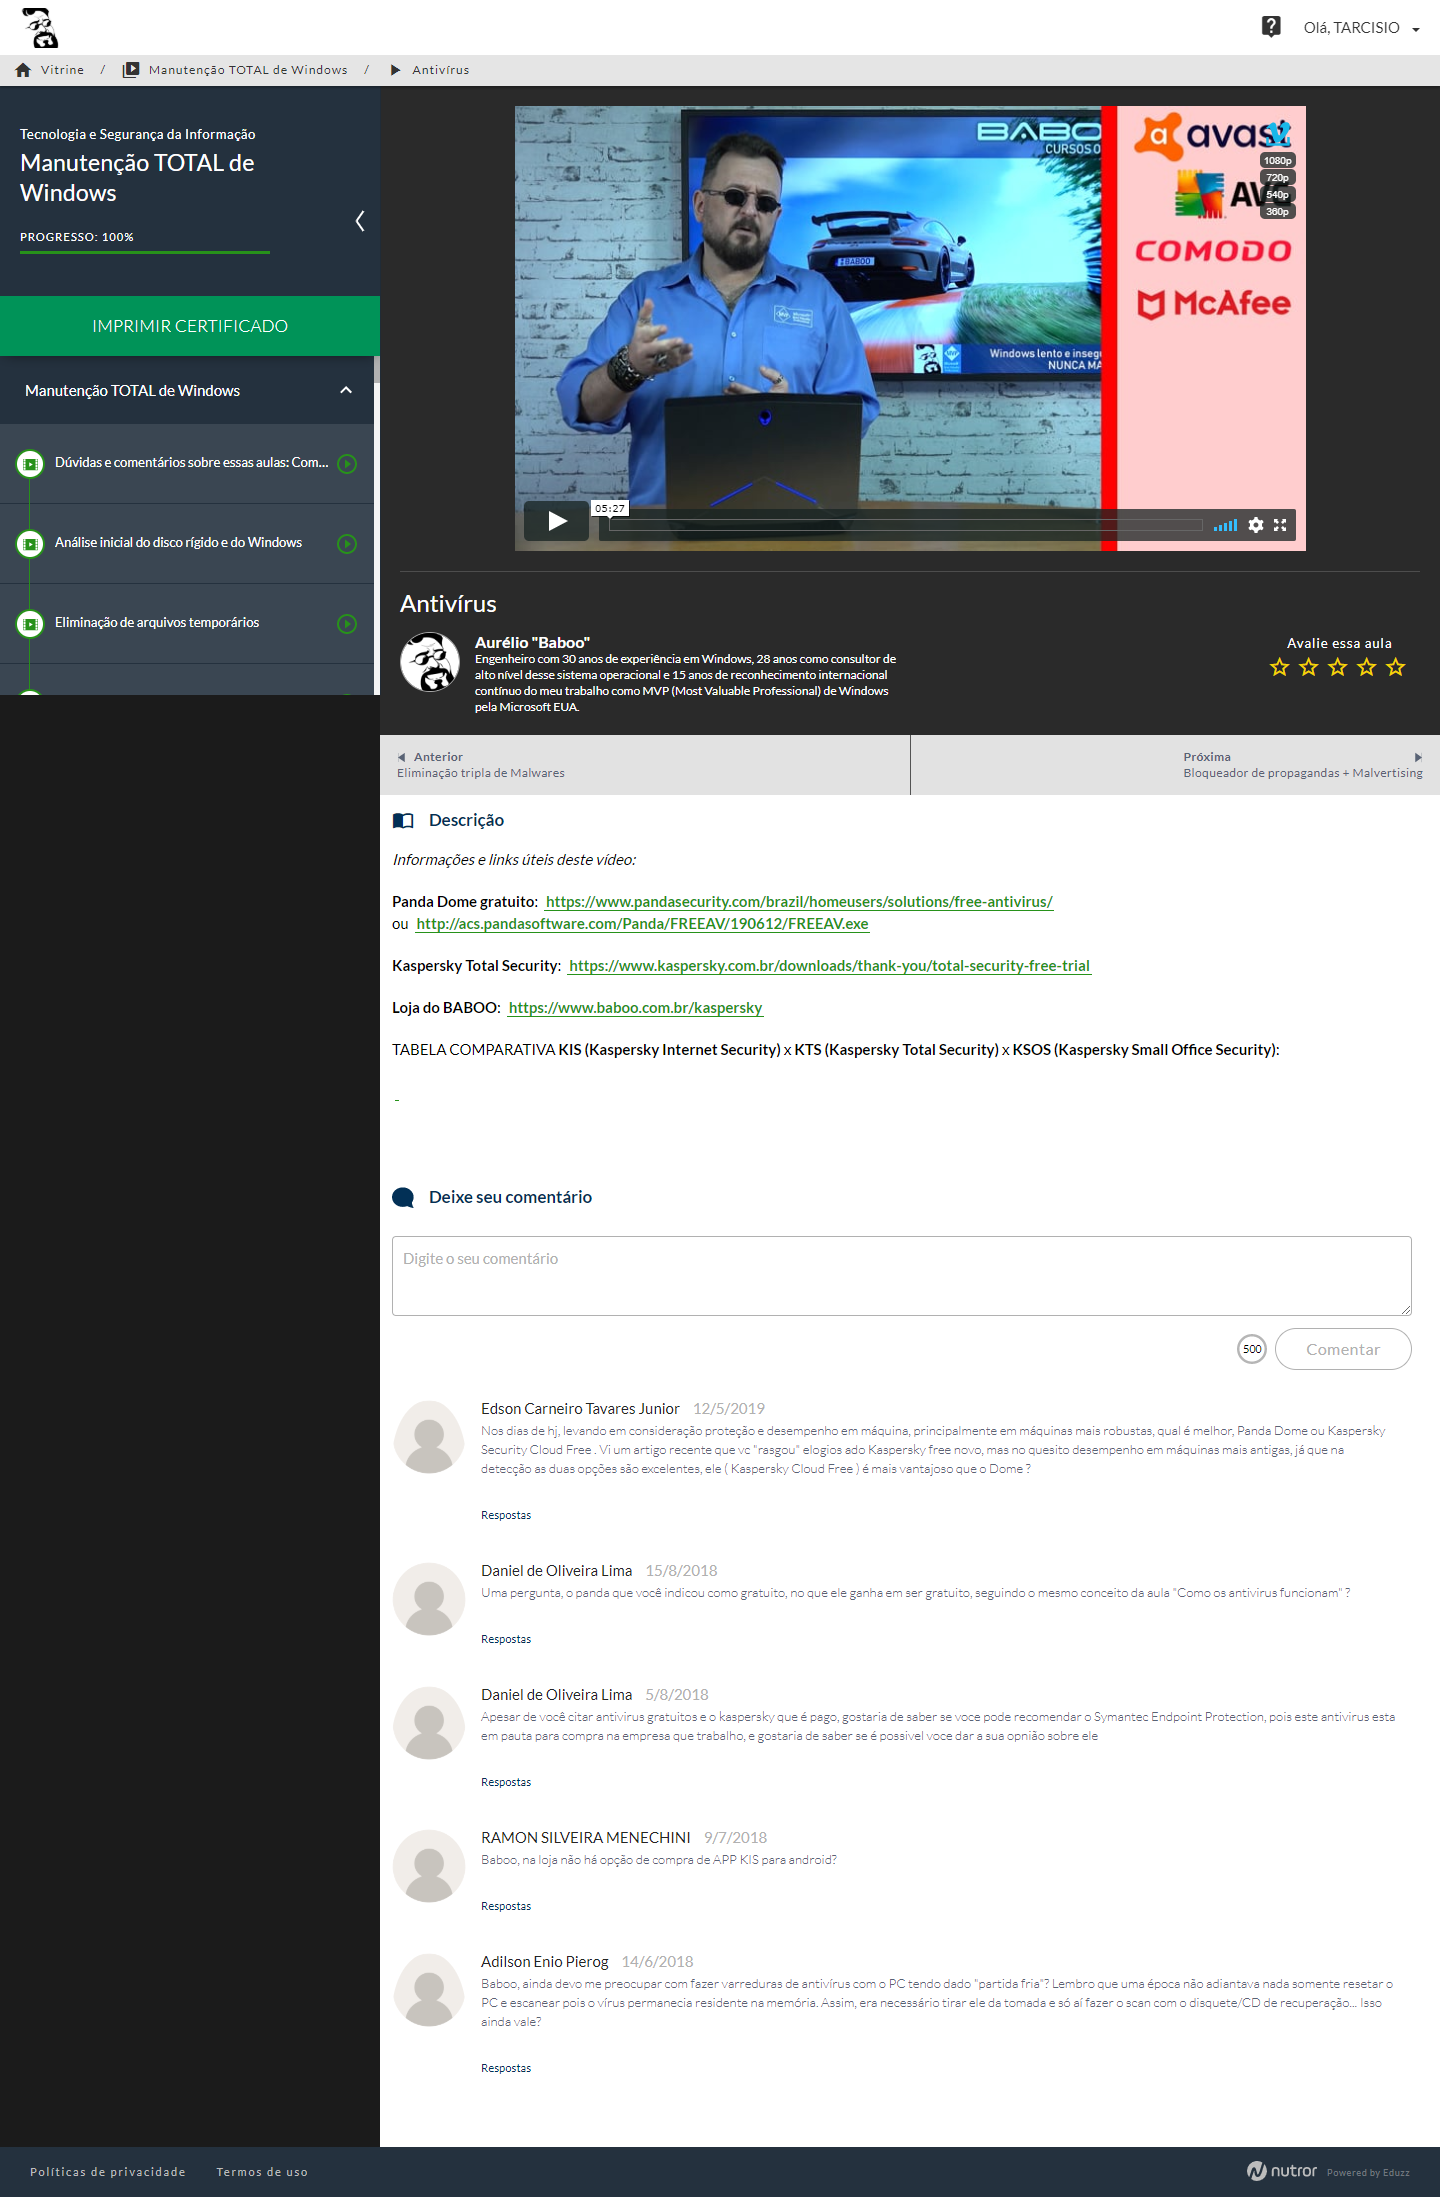
Task: Go to previous lesson Eliminação tripla
Action: point(481,765)
